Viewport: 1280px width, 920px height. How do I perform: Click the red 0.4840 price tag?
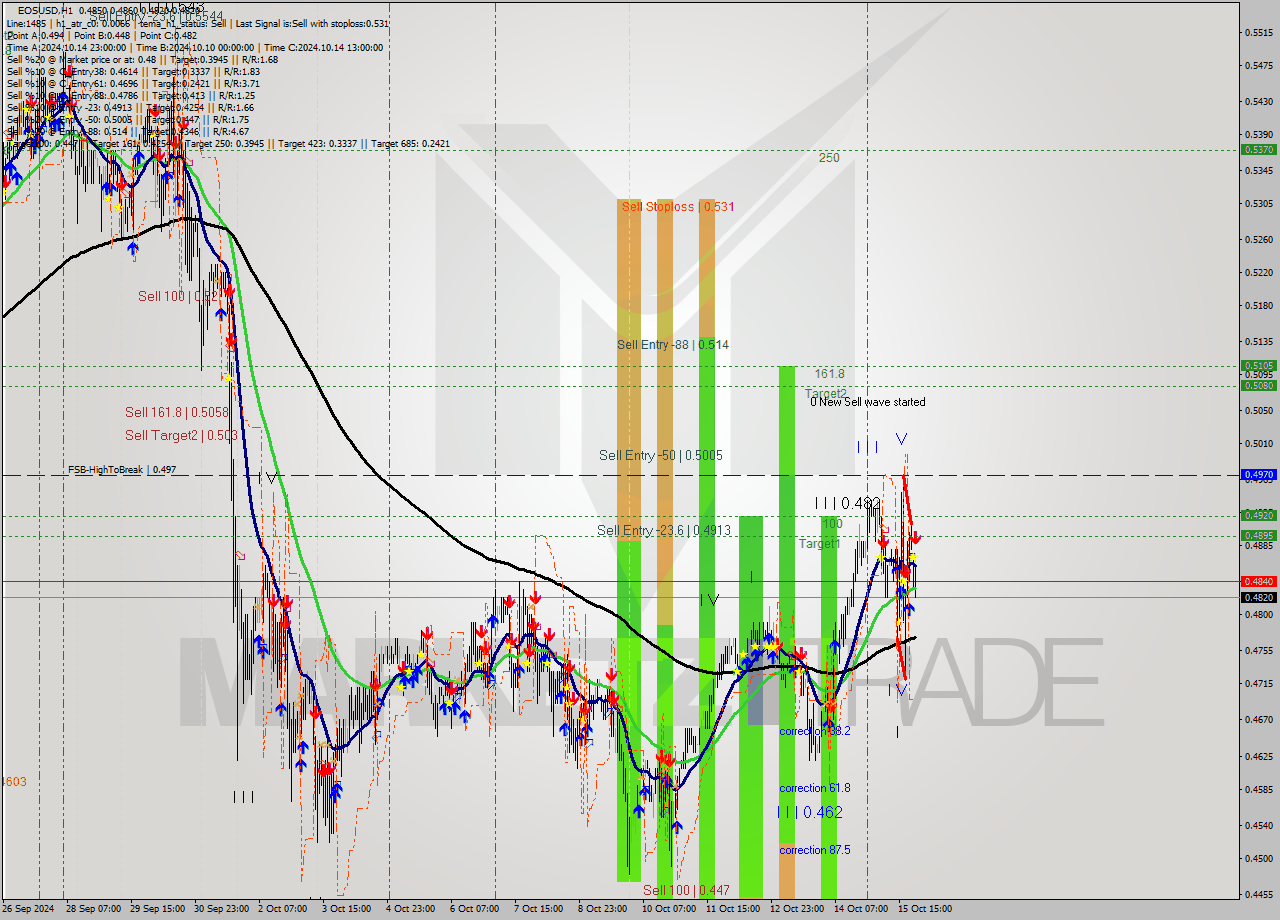pos(1258,581)
